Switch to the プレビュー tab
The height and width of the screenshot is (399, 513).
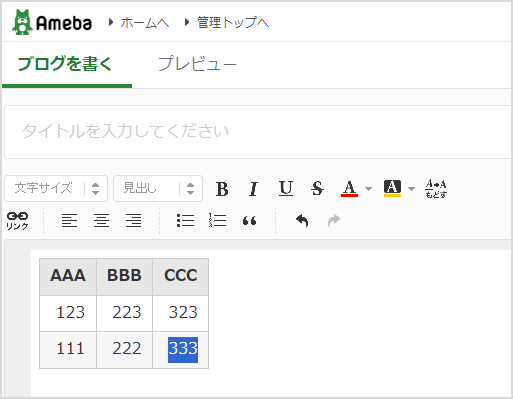[197, 63]
